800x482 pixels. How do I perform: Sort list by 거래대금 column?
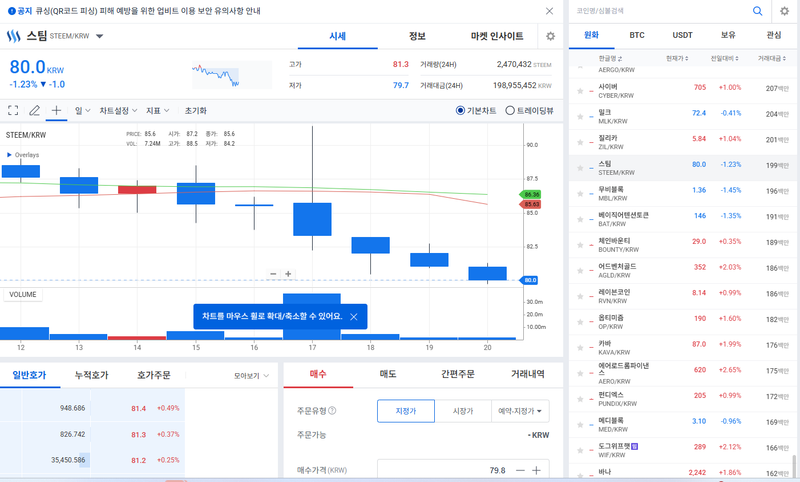click(x=772, y=59)
